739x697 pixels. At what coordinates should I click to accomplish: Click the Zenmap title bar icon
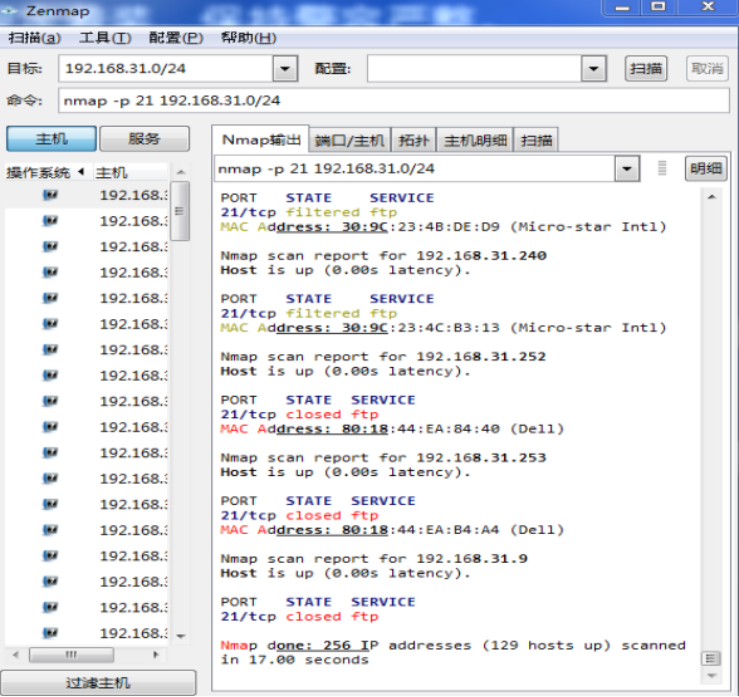coord(10,10)
